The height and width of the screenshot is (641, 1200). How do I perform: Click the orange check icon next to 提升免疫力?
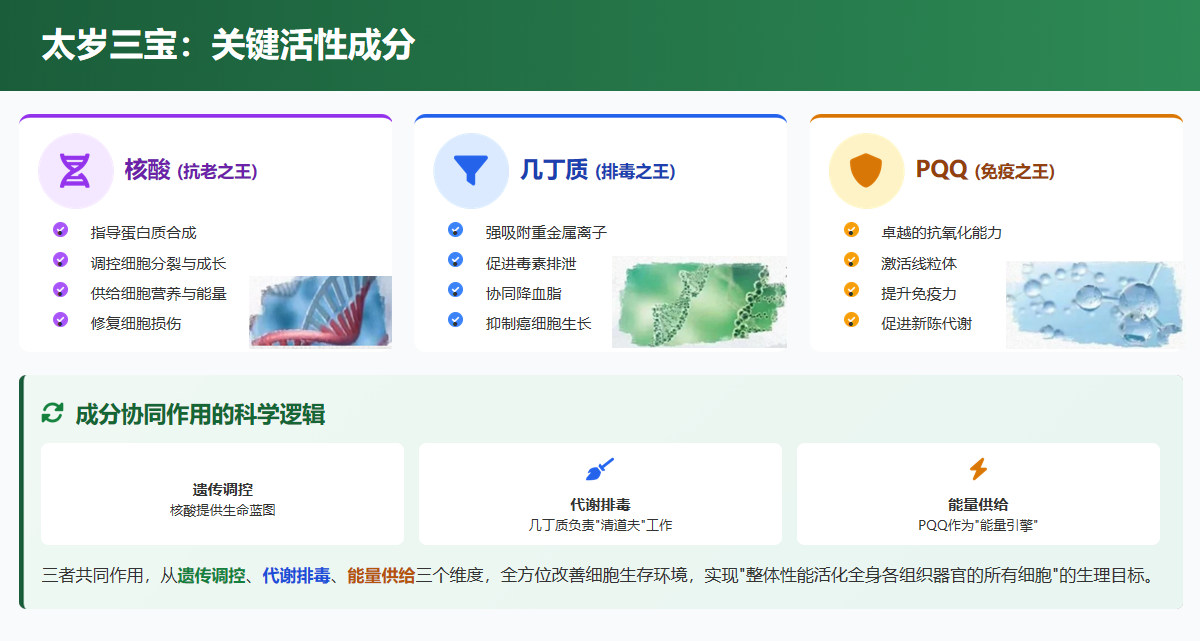851,290
